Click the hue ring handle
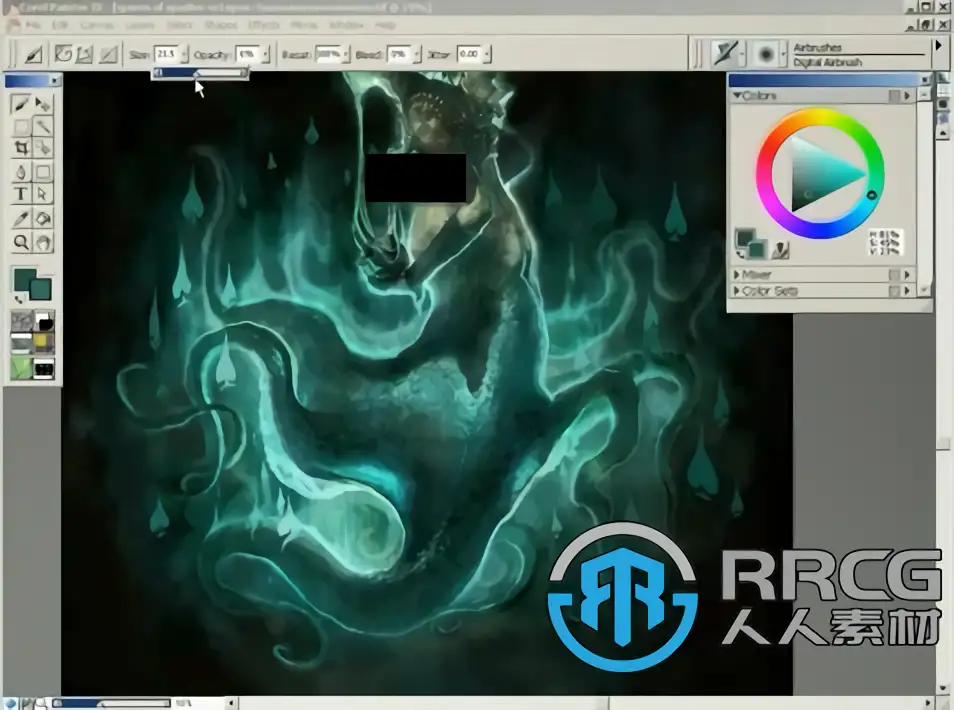954x710 pixels. pos(871,195)
